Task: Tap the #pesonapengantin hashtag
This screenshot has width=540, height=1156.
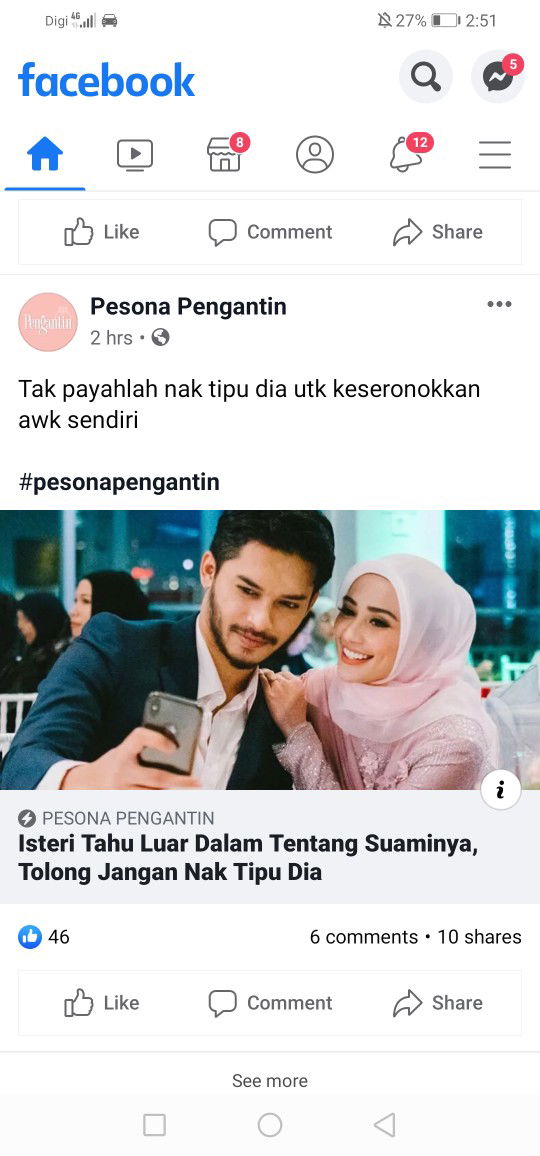Action: 119,482
